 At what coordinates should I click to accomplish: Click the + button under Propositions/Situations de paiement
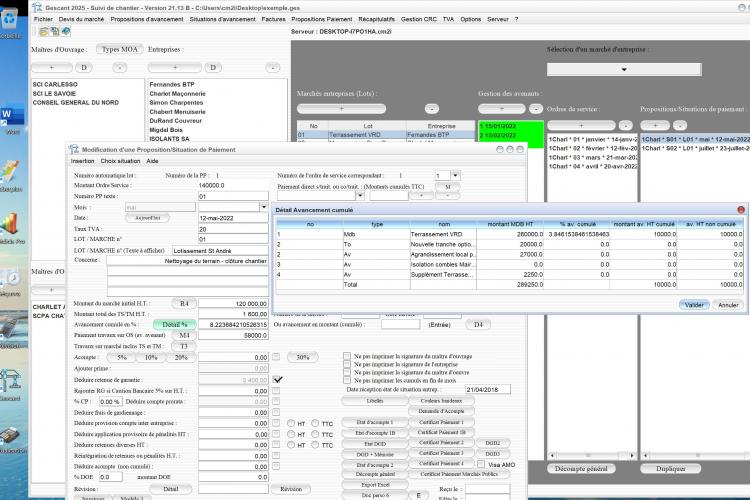pos(655,125)
